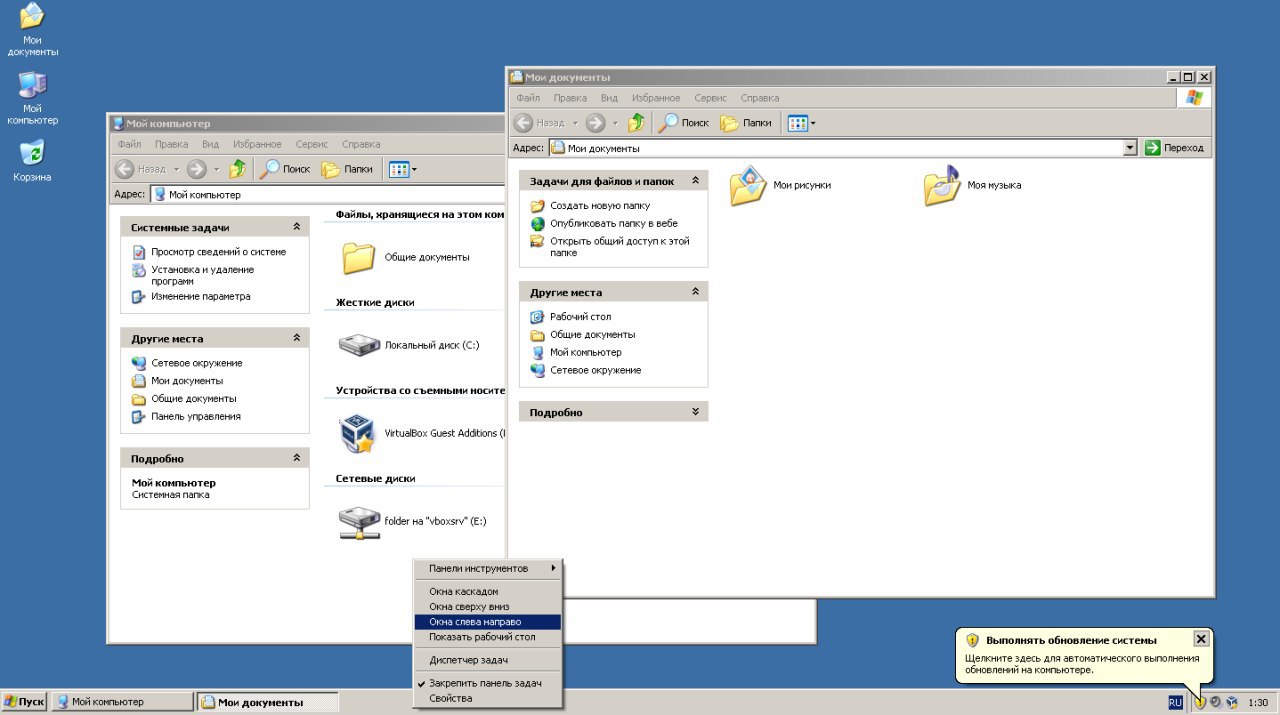Open taskbar Properties from context menu
The height and width of the screenshot is (715, 1280).
489,698
